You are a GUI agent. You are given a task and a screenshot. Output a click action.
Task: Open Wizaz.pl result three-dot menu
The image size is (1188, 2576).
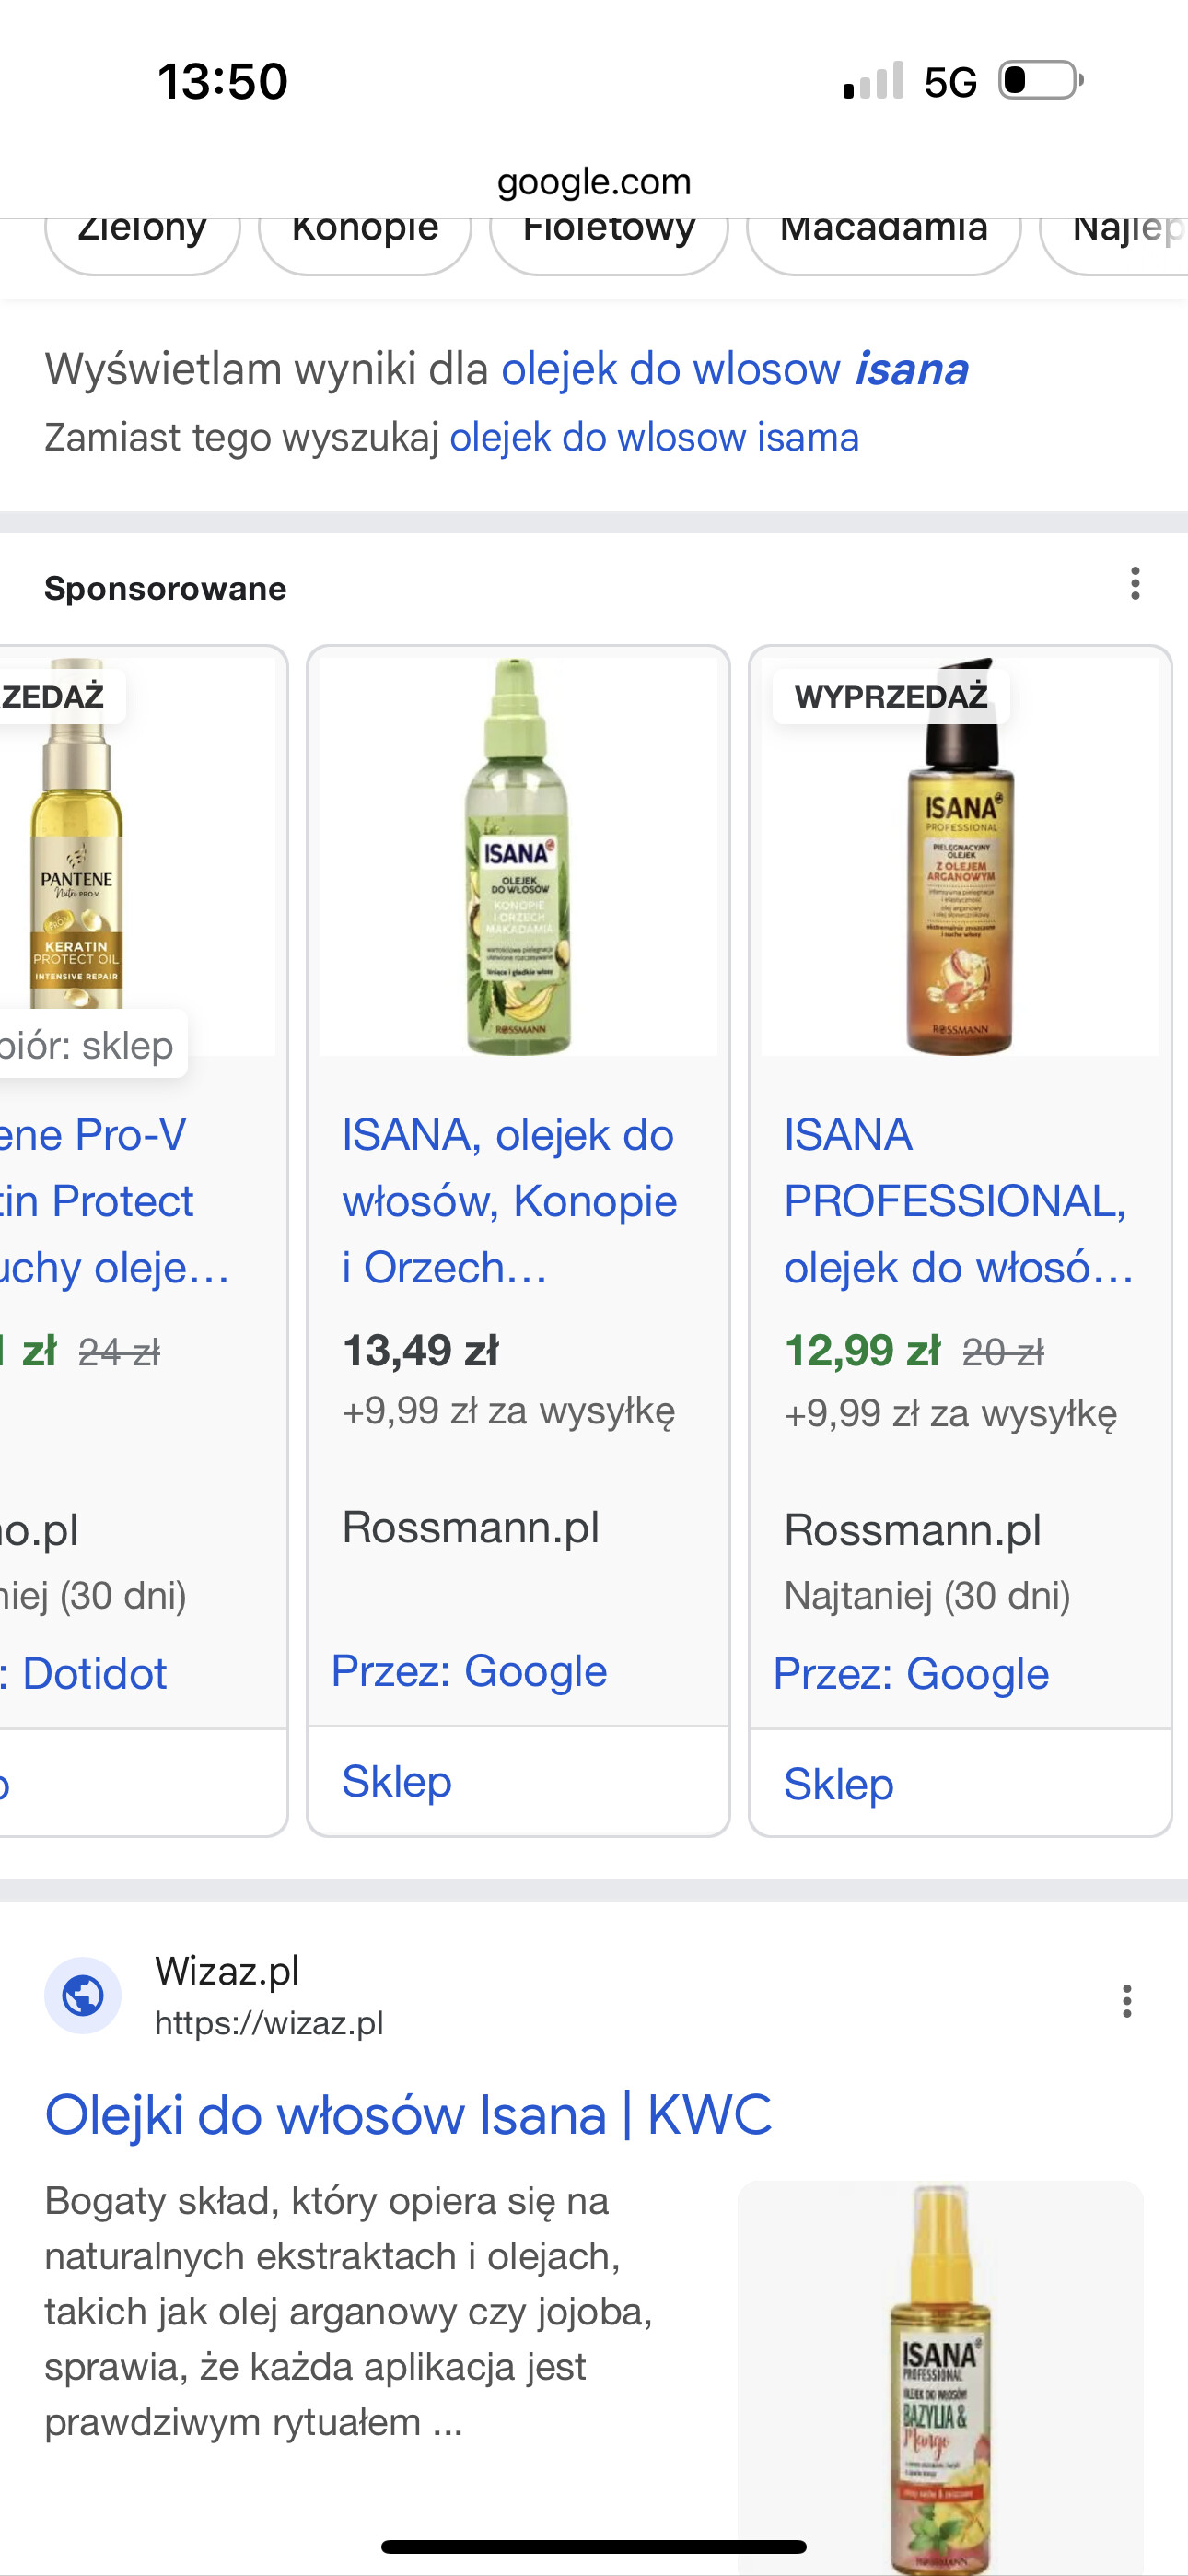[x=1126, y=2001]
